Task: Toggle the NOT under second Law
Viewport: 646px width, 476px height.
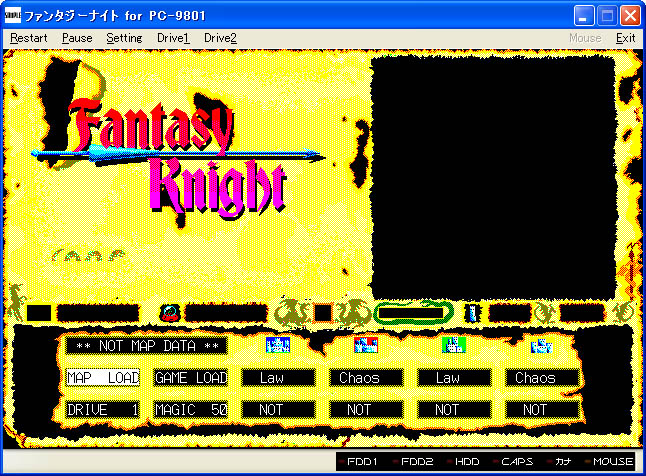Action: click(x=454, y=410)
